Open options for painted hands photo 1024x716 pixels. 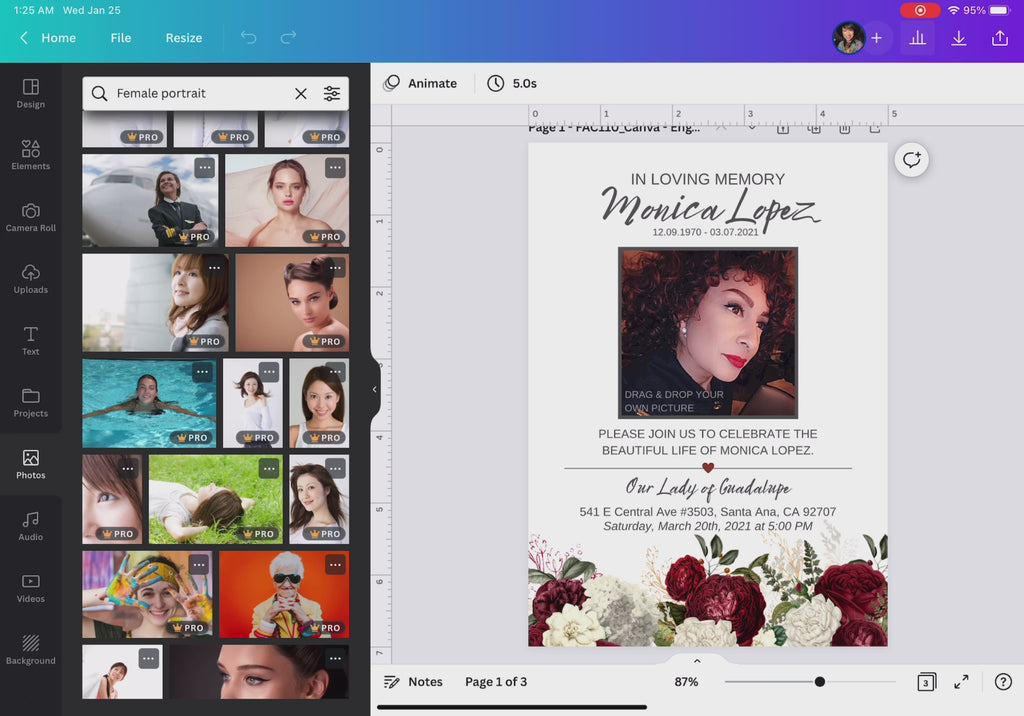pyautogui.click(x=199, y=564)
